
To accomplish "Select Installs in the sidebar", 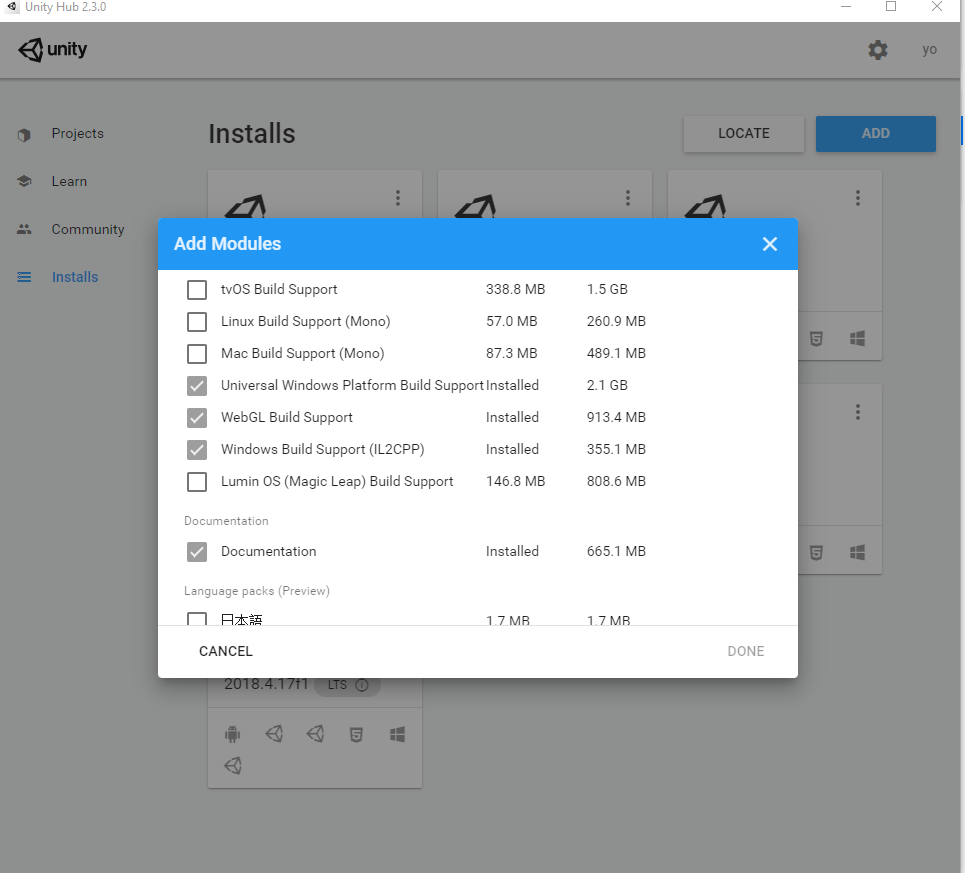I will click(x=75, y=277).
